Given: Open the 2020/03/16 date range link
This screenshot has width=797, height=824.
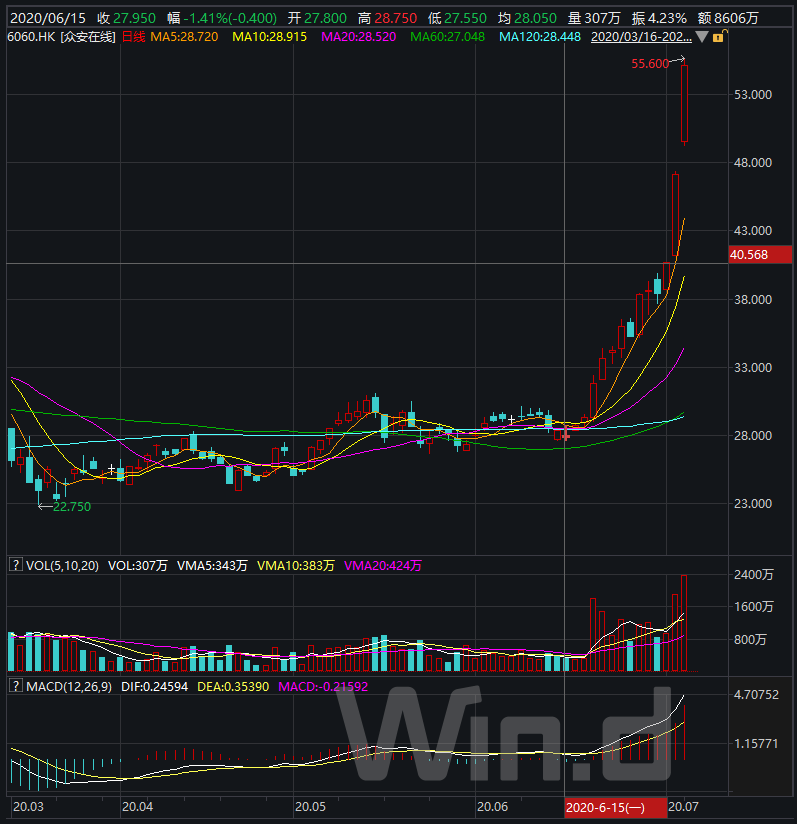Looking at the screenshot, I should click(x=641, y=37).
